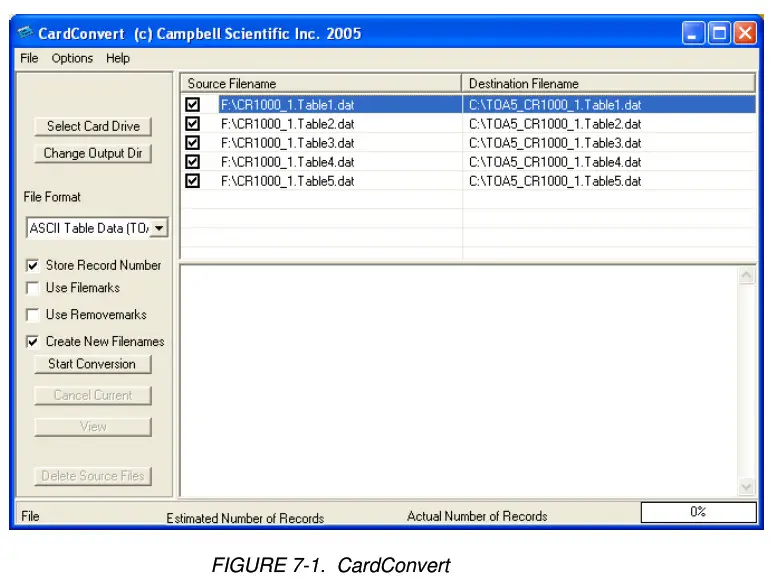Enable the Use Filemarks checkbox
The image size is (782, 580).
tap(32, 288)
